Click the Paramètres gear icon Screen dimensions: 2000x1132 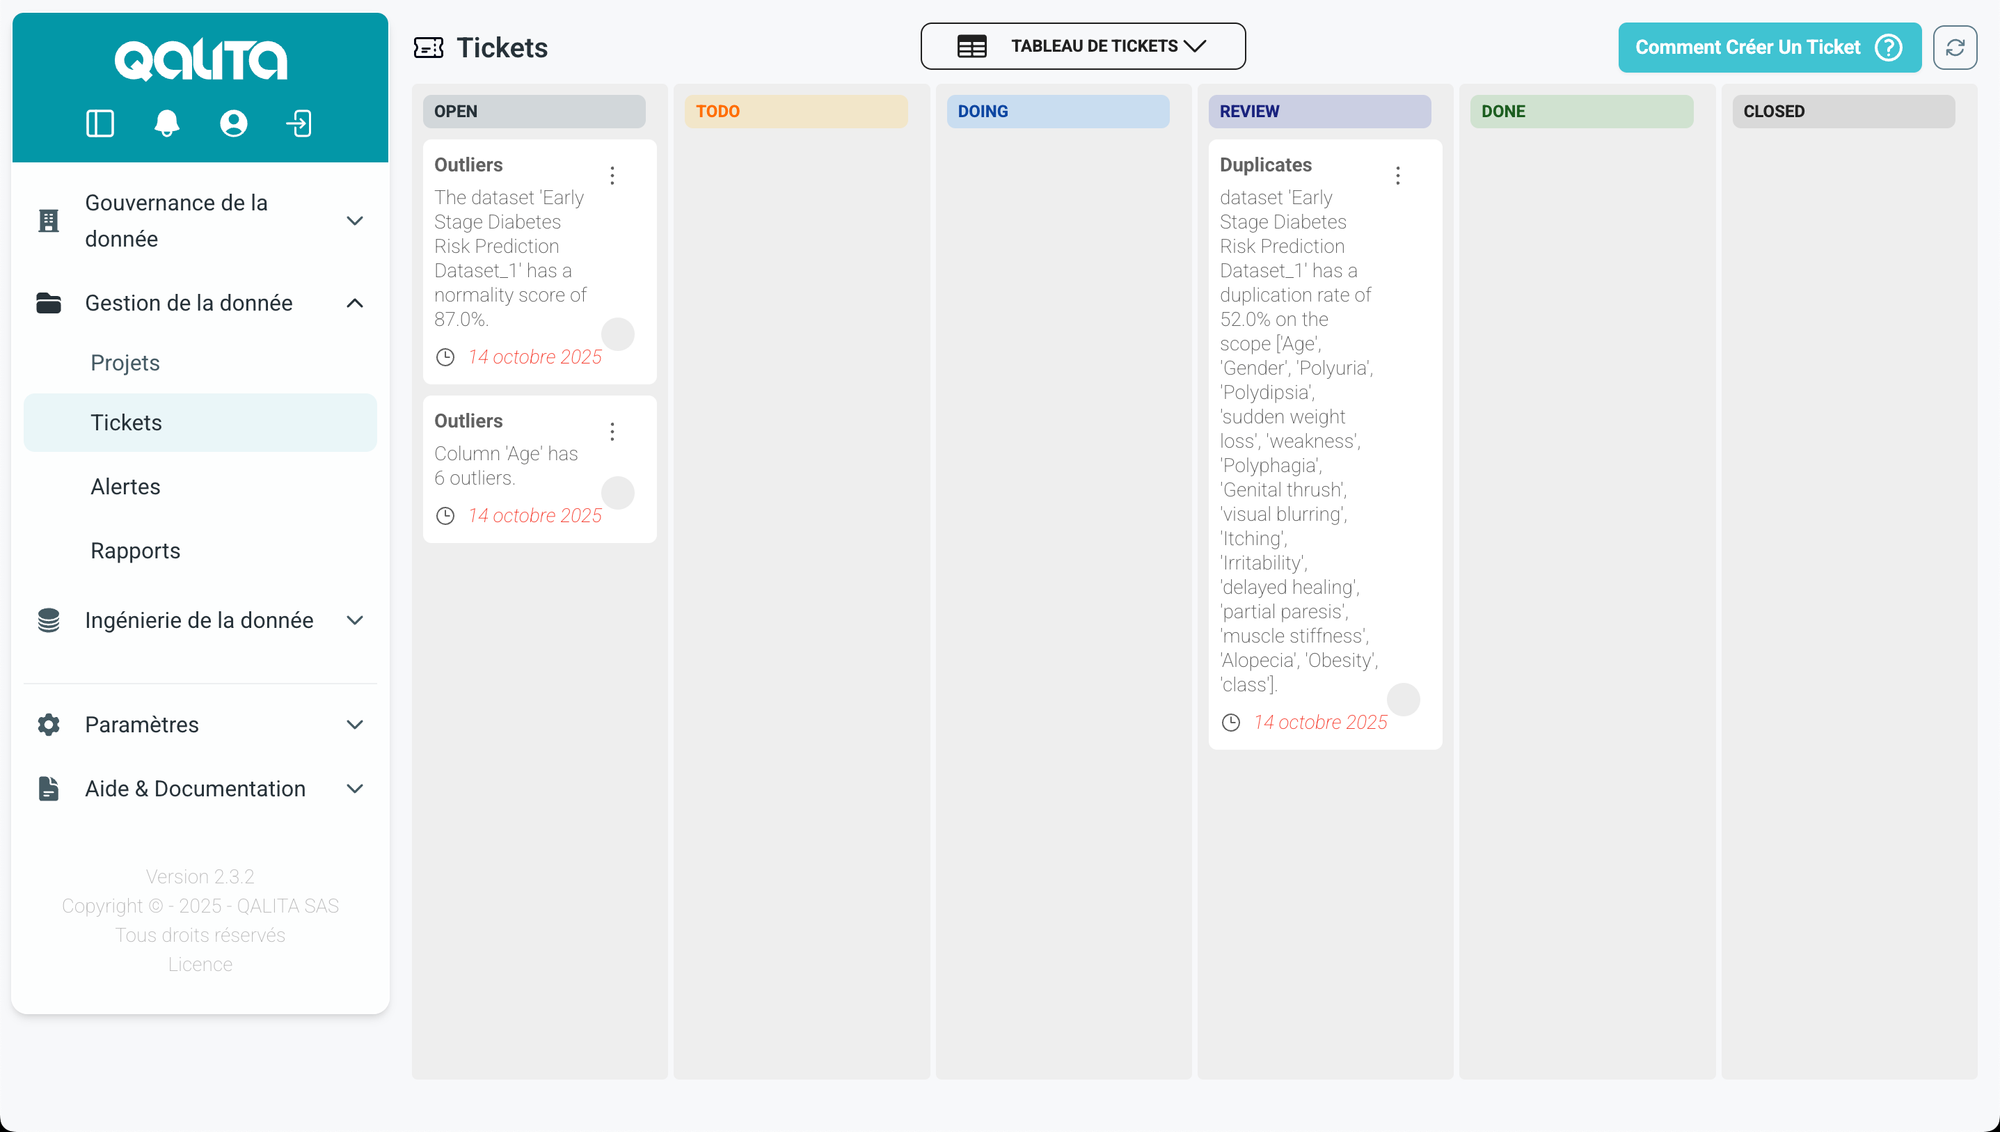coord(48,725)
